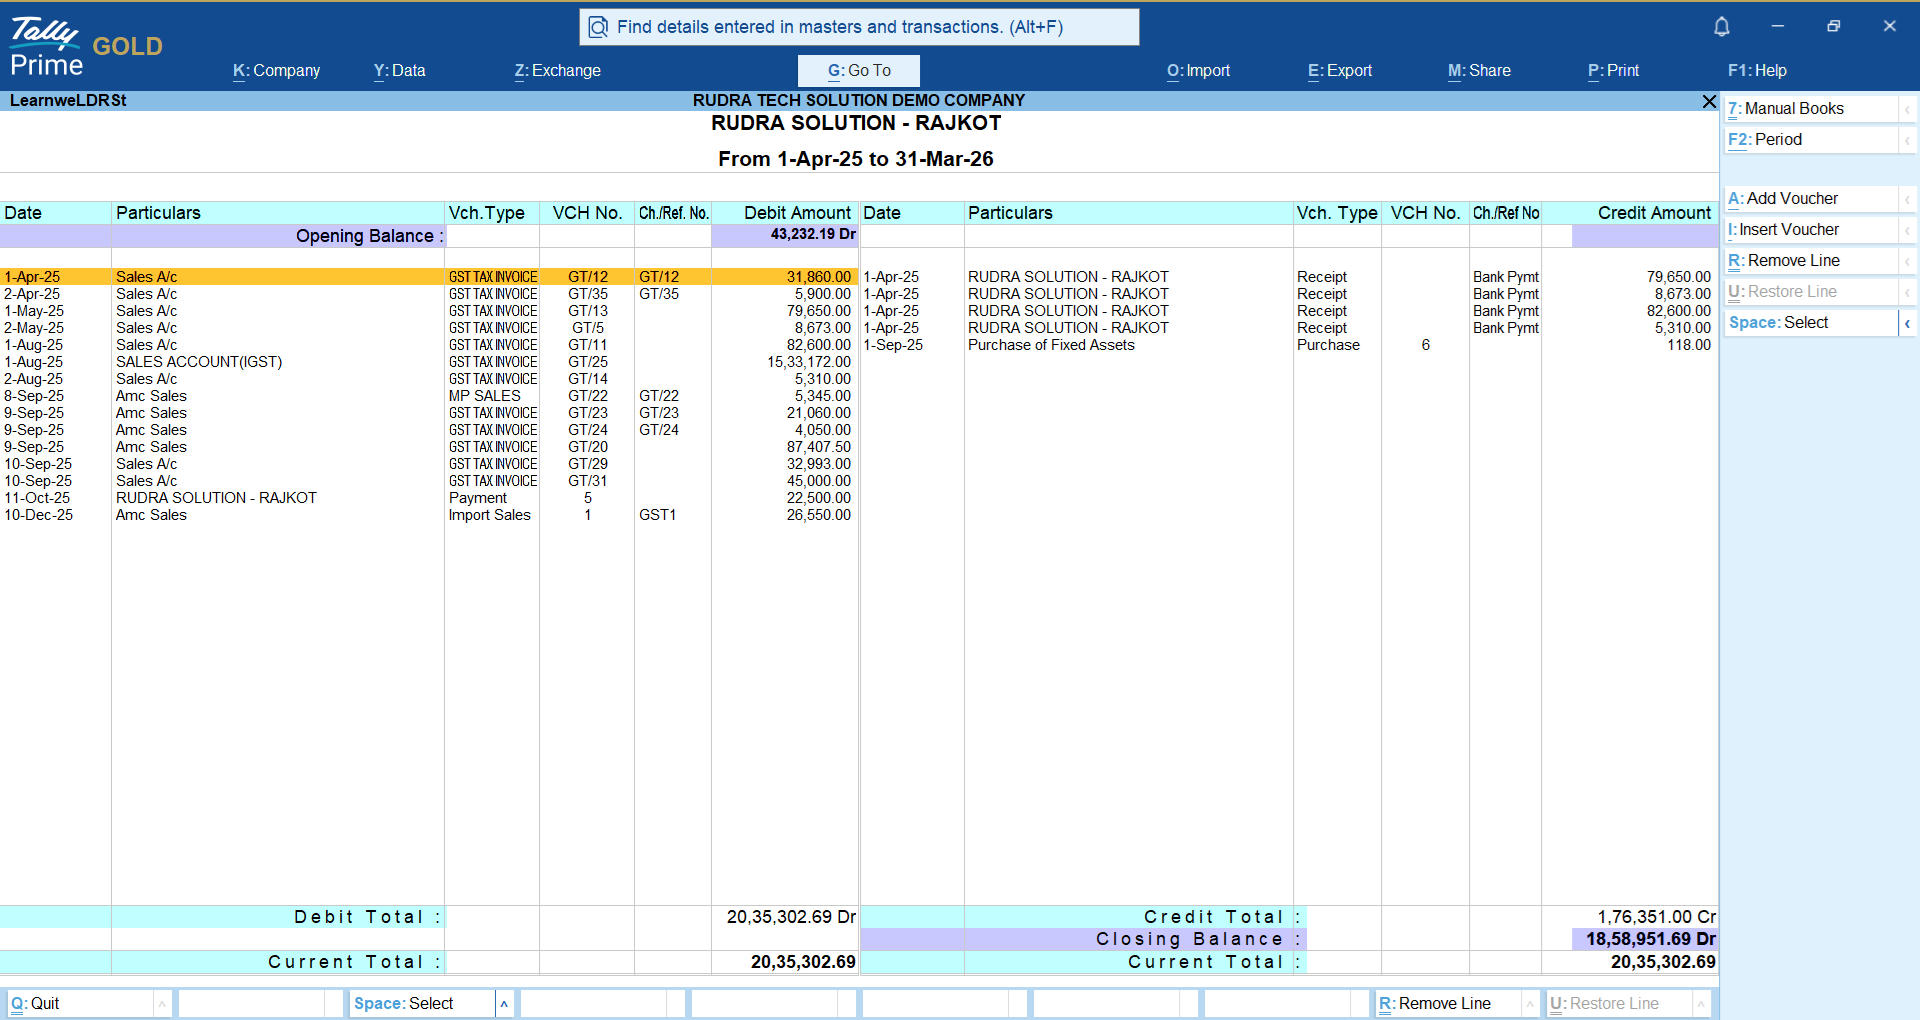Open the G: Go To menu
This screenshot has height=1020, width=1920.
pyautogui.click(x=859, y=71)
